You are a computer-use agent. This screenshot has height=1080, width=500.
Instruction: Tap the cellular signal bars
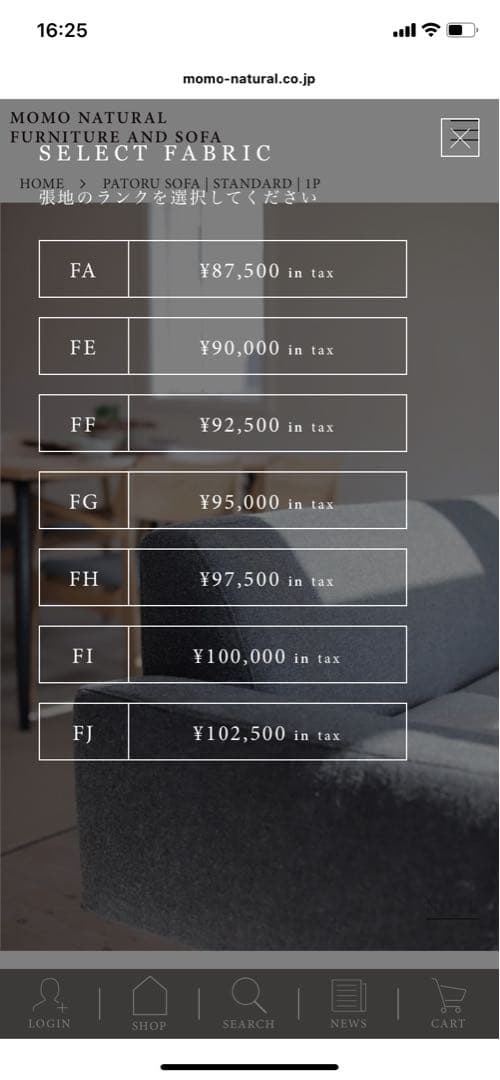[x=404, y=30]
